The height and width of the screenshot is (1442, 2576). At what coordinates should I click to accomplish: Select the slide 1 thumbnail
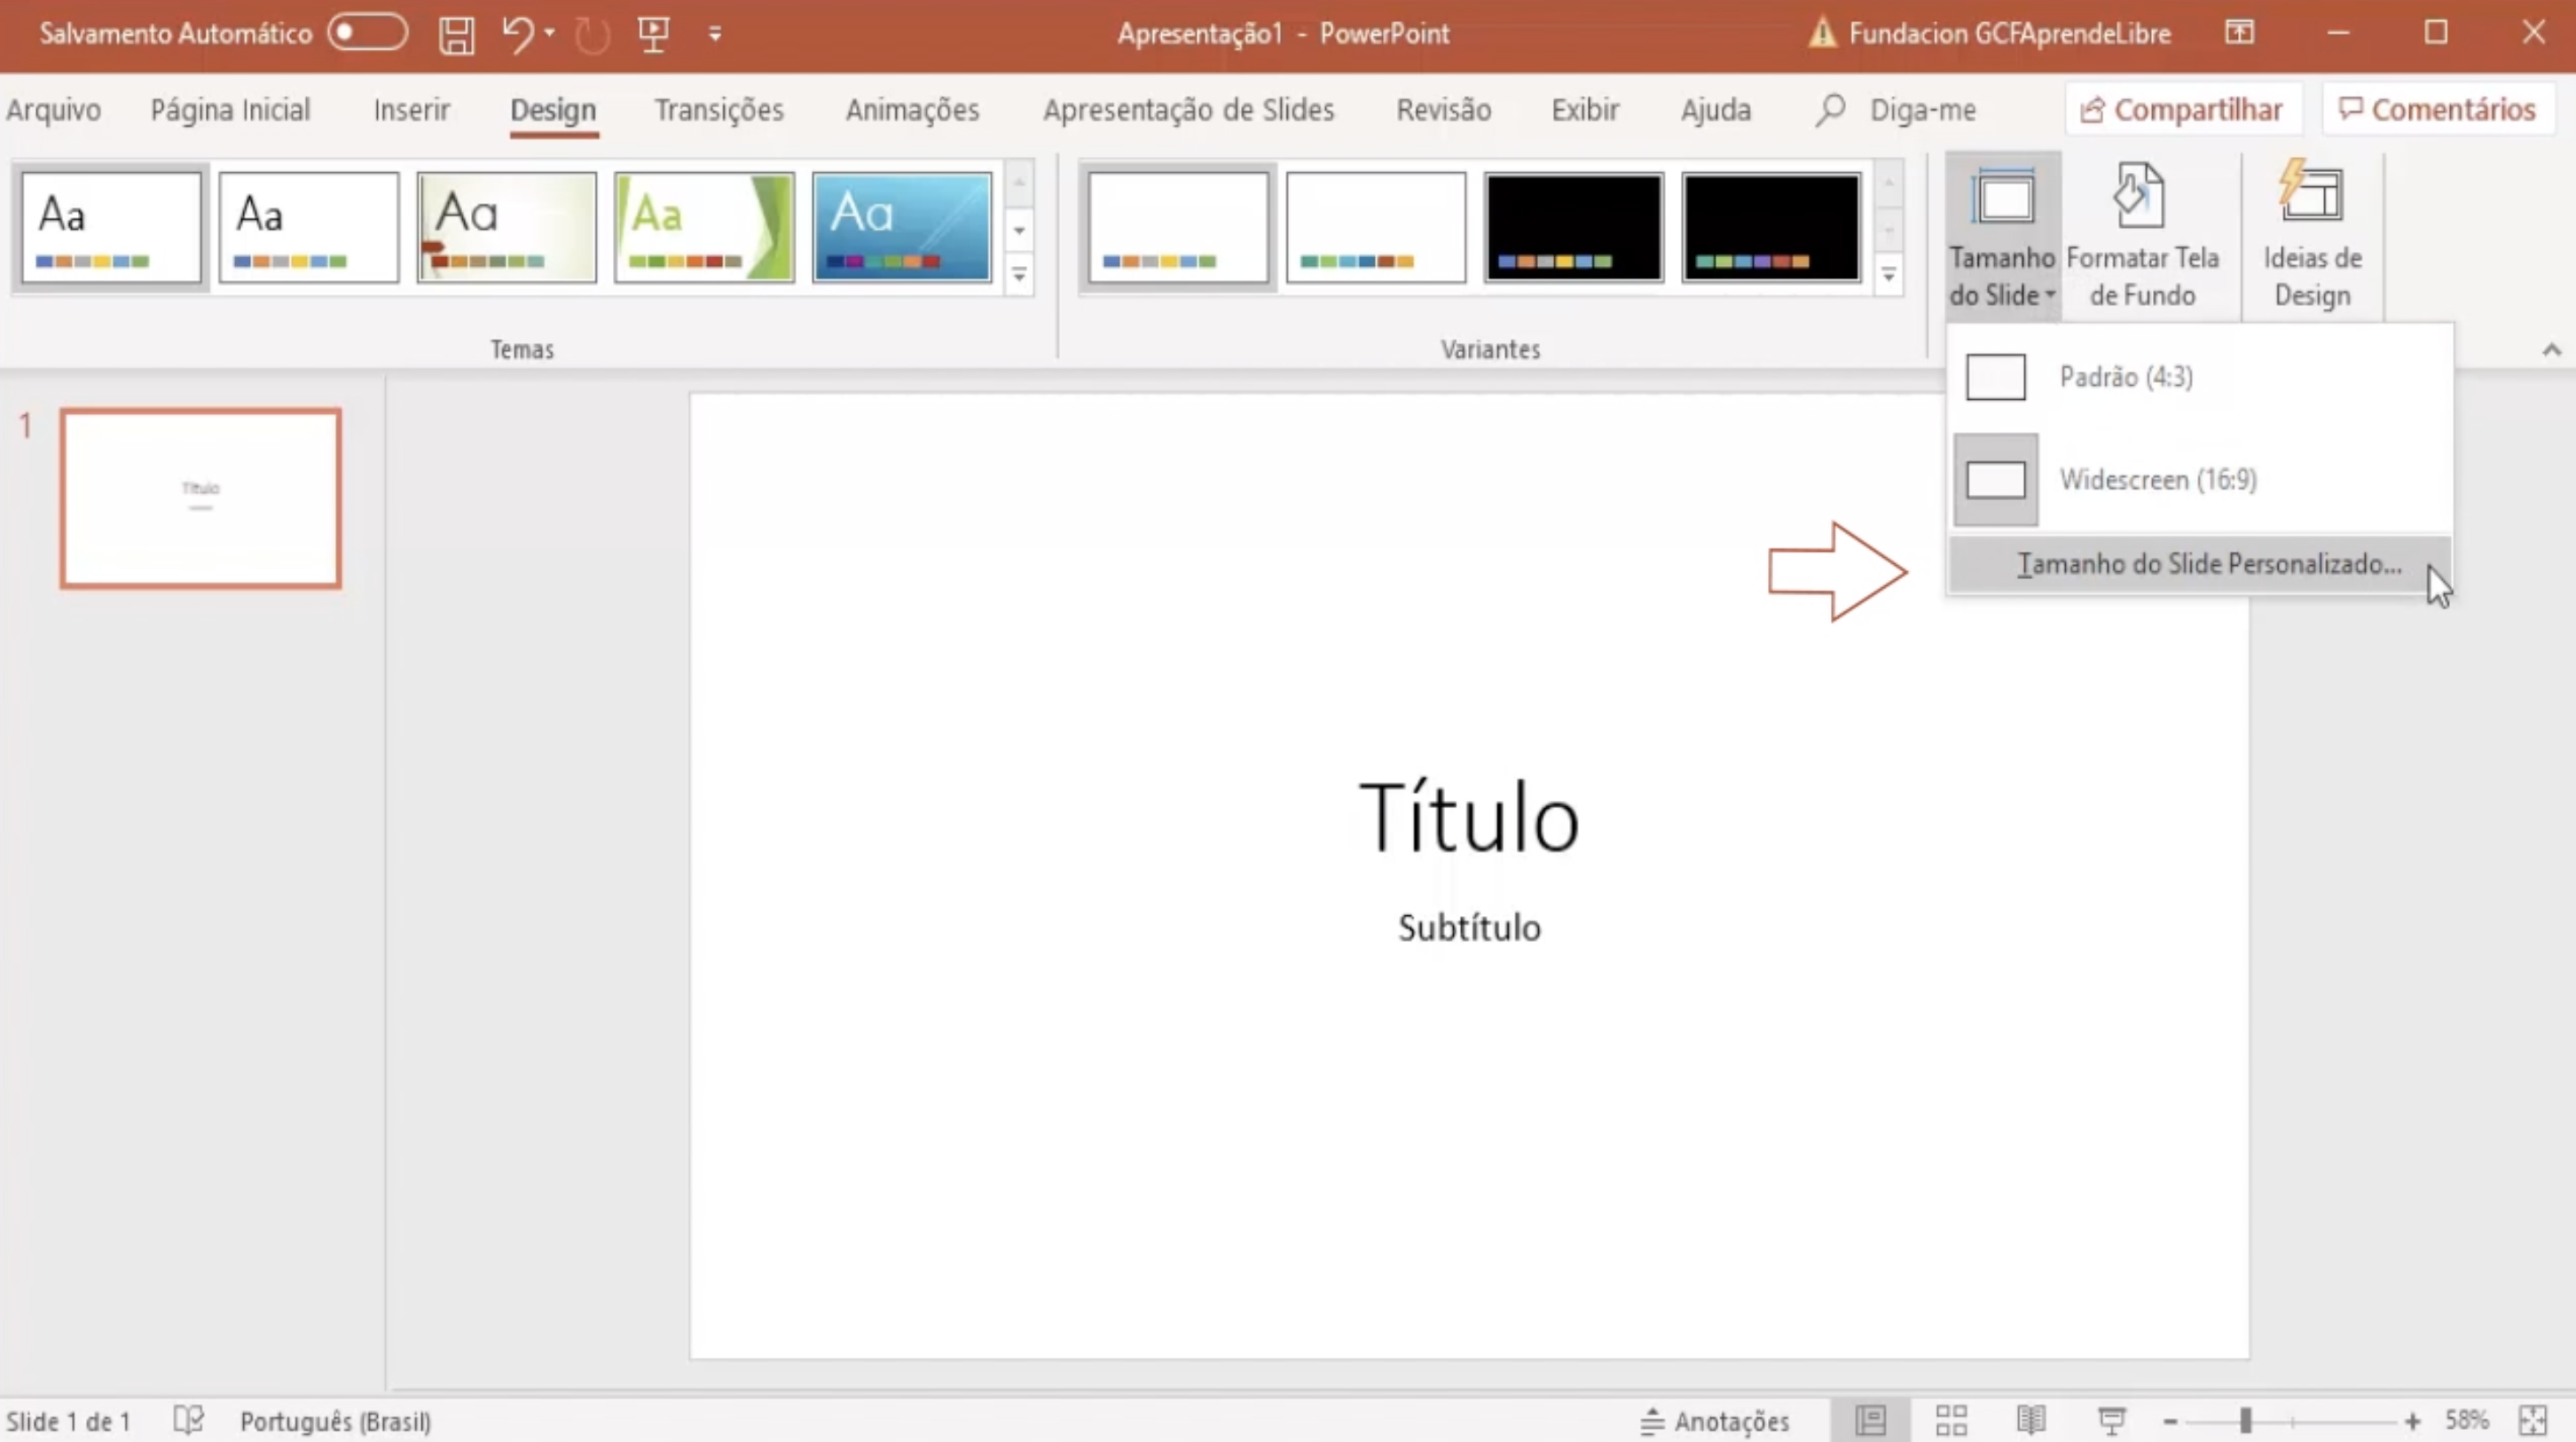click(200, 497)
